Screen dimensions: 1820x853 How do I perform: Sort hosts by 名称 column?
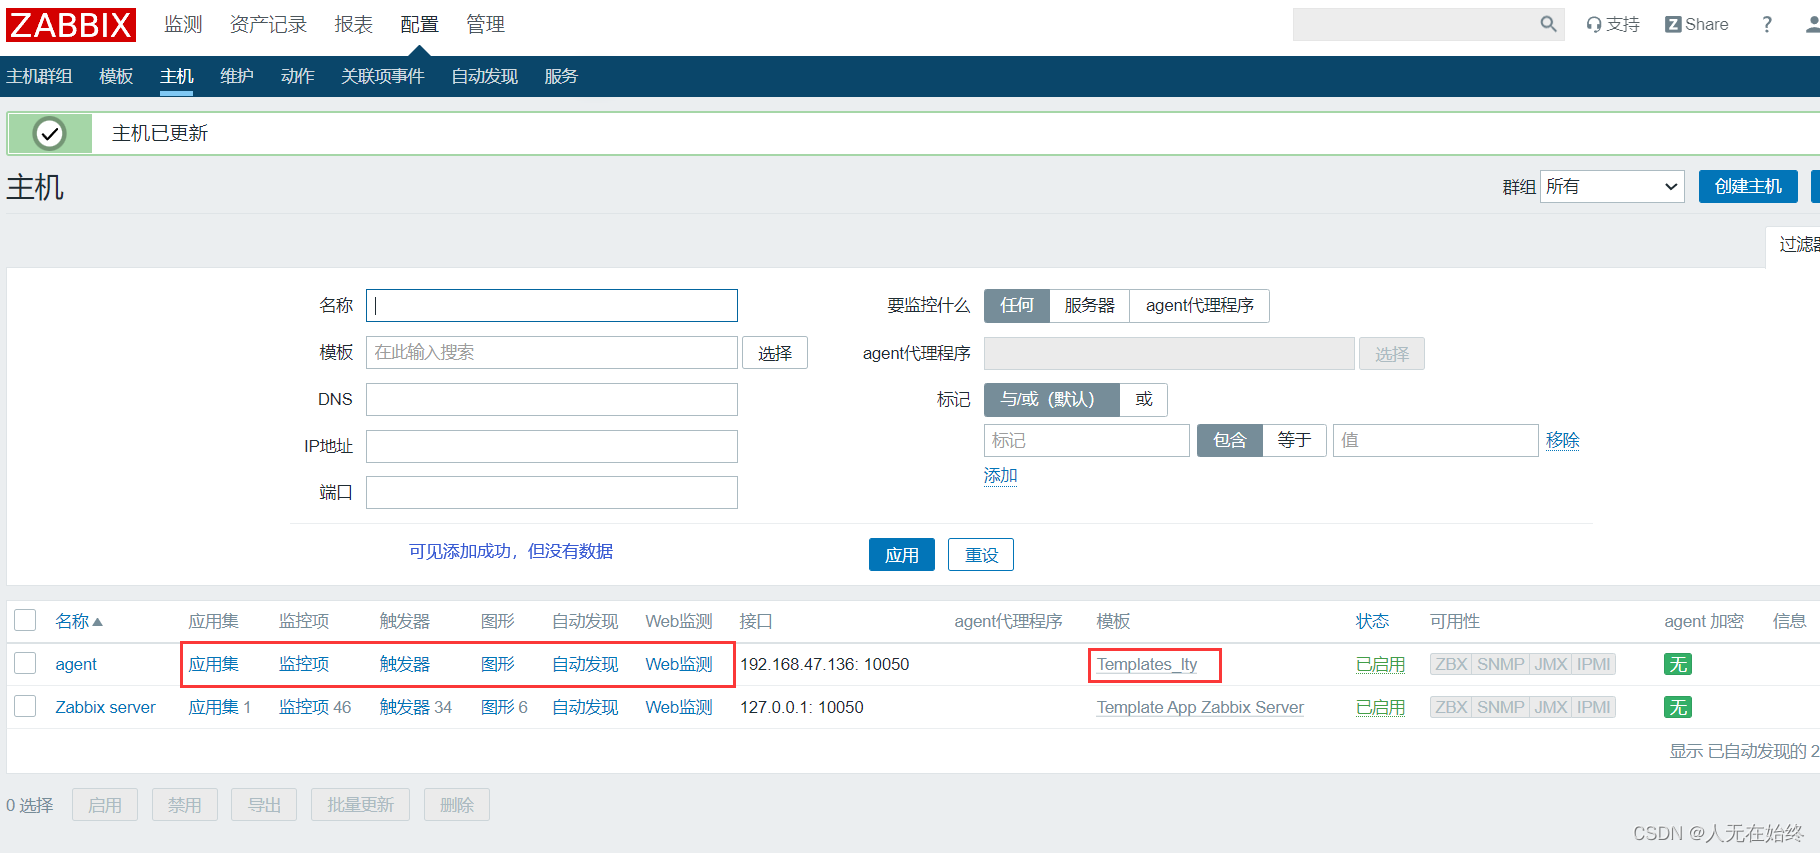tap(79, 621)
